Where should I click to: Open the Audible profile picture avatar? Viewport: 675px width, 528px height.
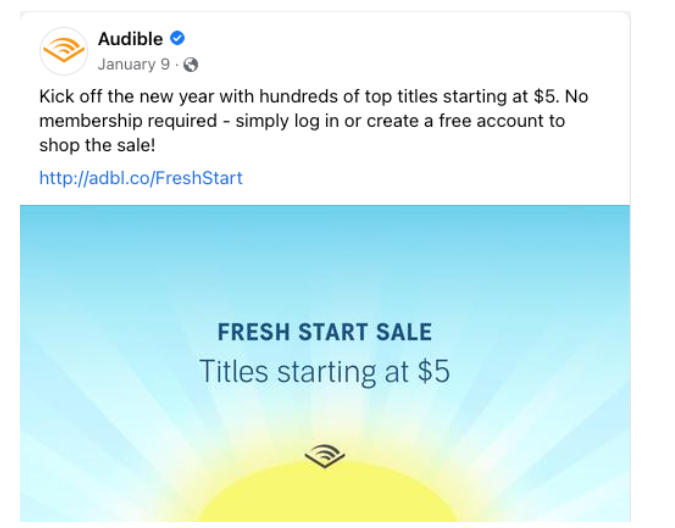pos(64,51)
